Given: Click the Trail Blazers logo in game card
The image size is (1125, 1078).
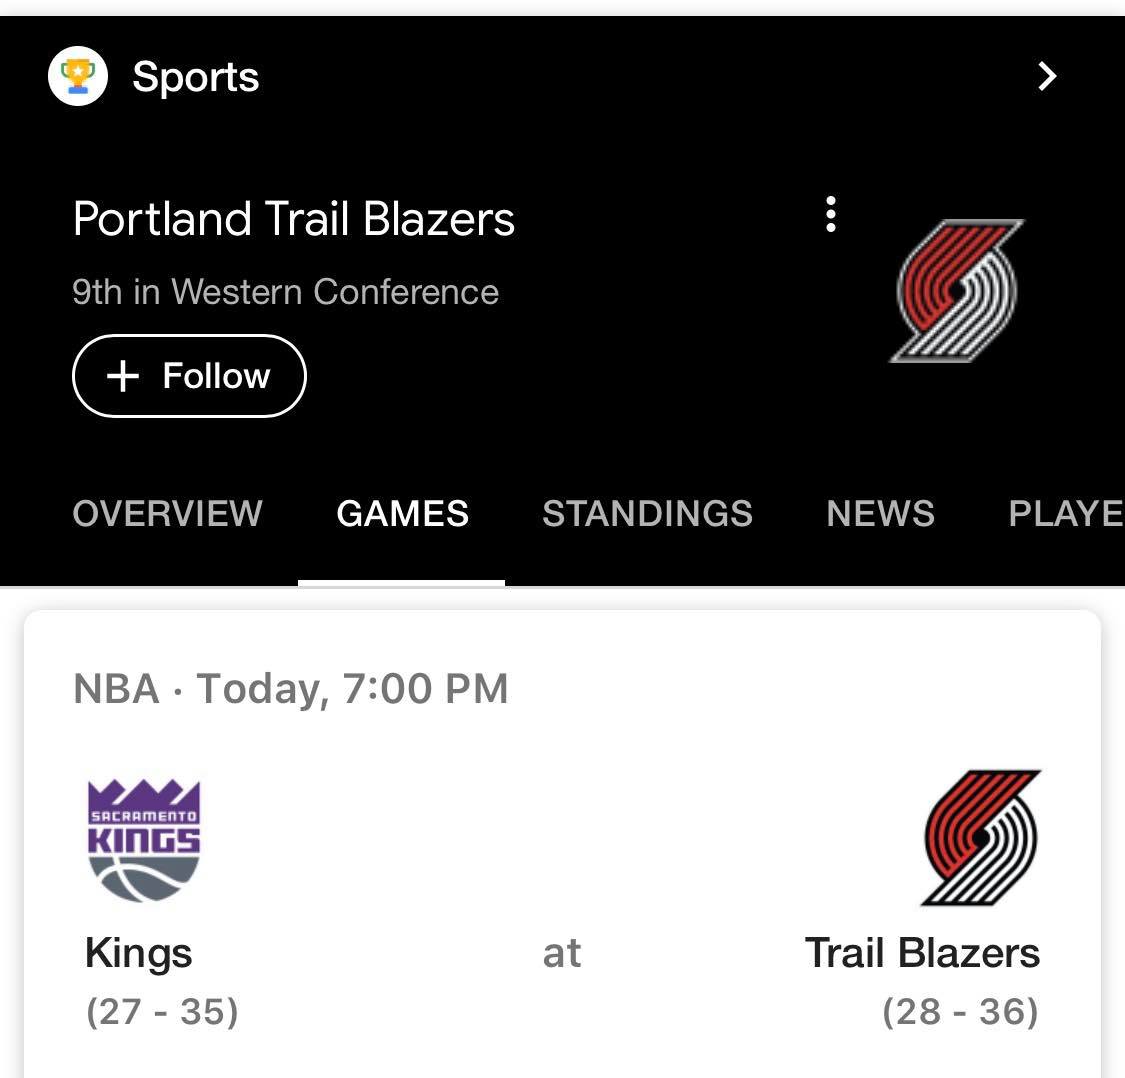Looking at the screenshot, I should 982,838.
